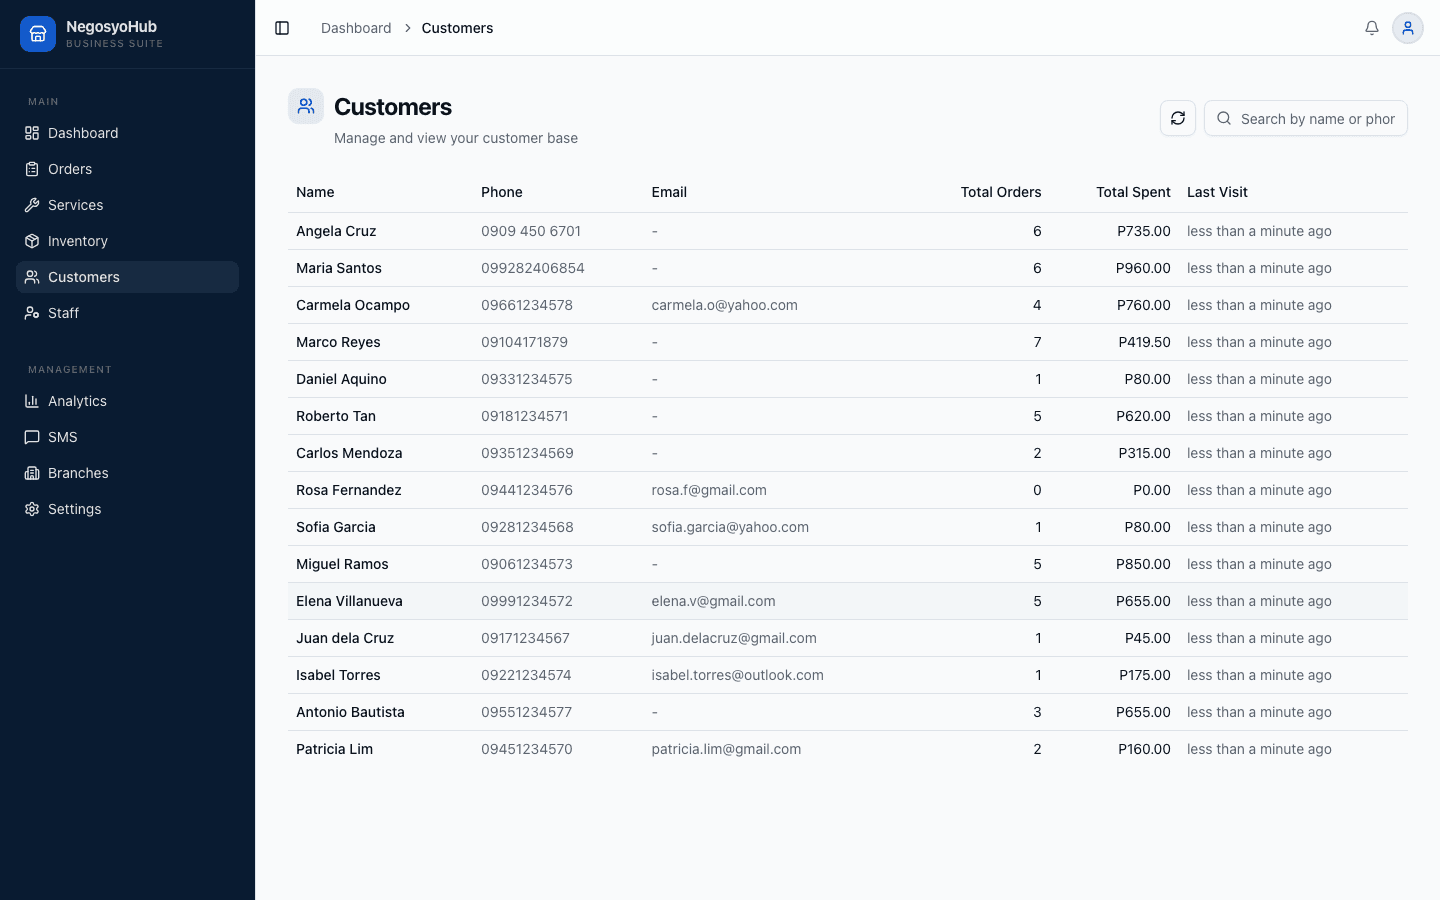This screenshot has width=1440, height=900.
Task: Click the Dashboard breadcrumb link
Action: [x=356, y=28]
